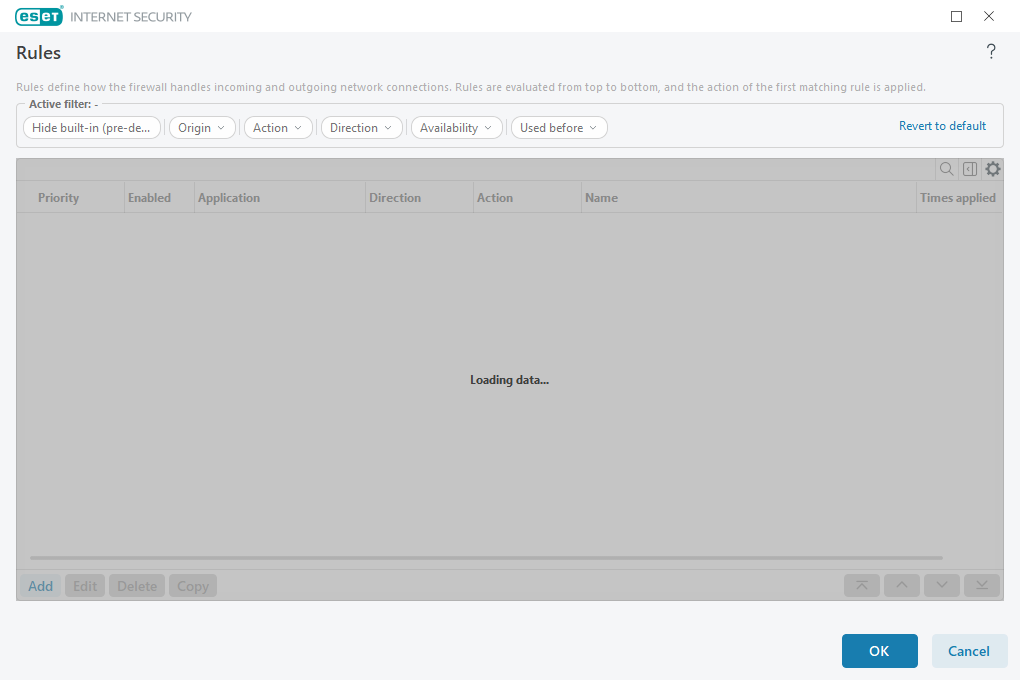Screen dimensions: 1020x680
Task: Sort by the Application column header
Action: (x=280, y=197)
